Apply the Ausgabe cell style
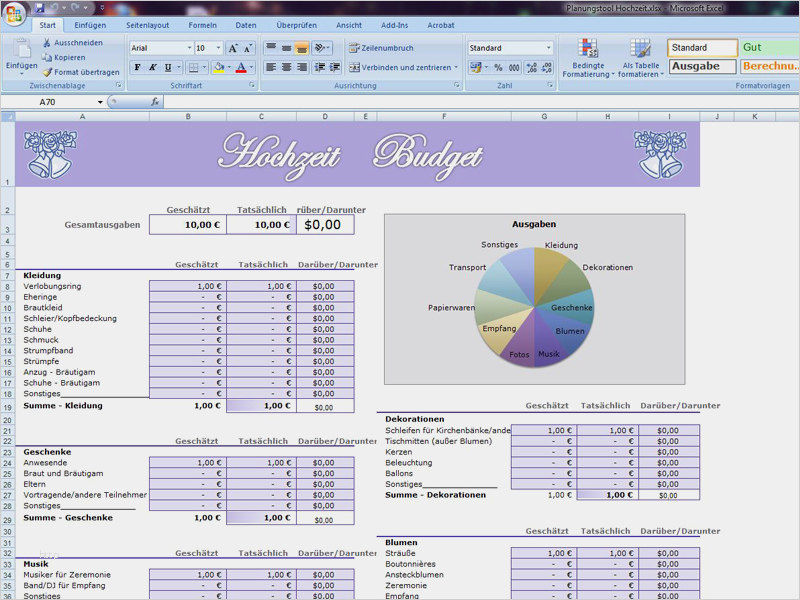800x600 pixels. pyautogui.click(x=702, y=66)
